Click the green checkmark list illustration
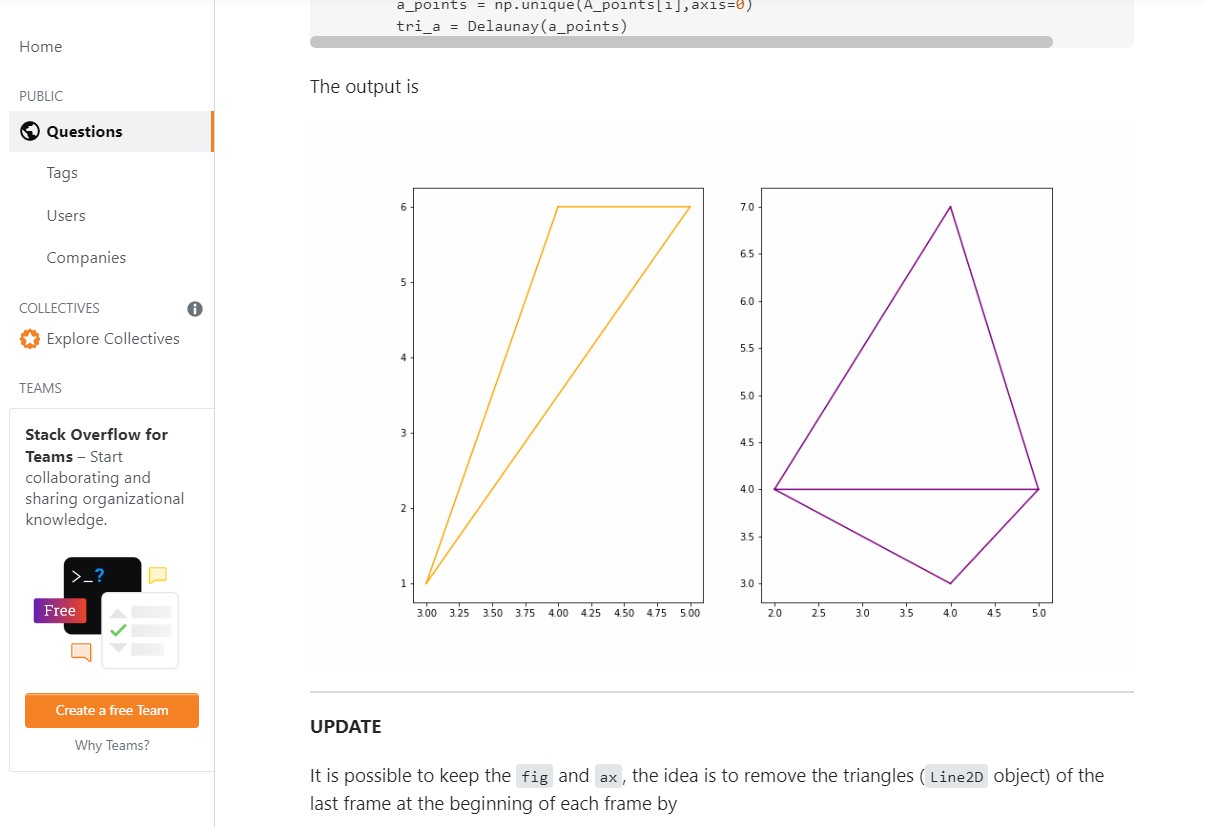 pyautogui.click(x=140, y=630)
